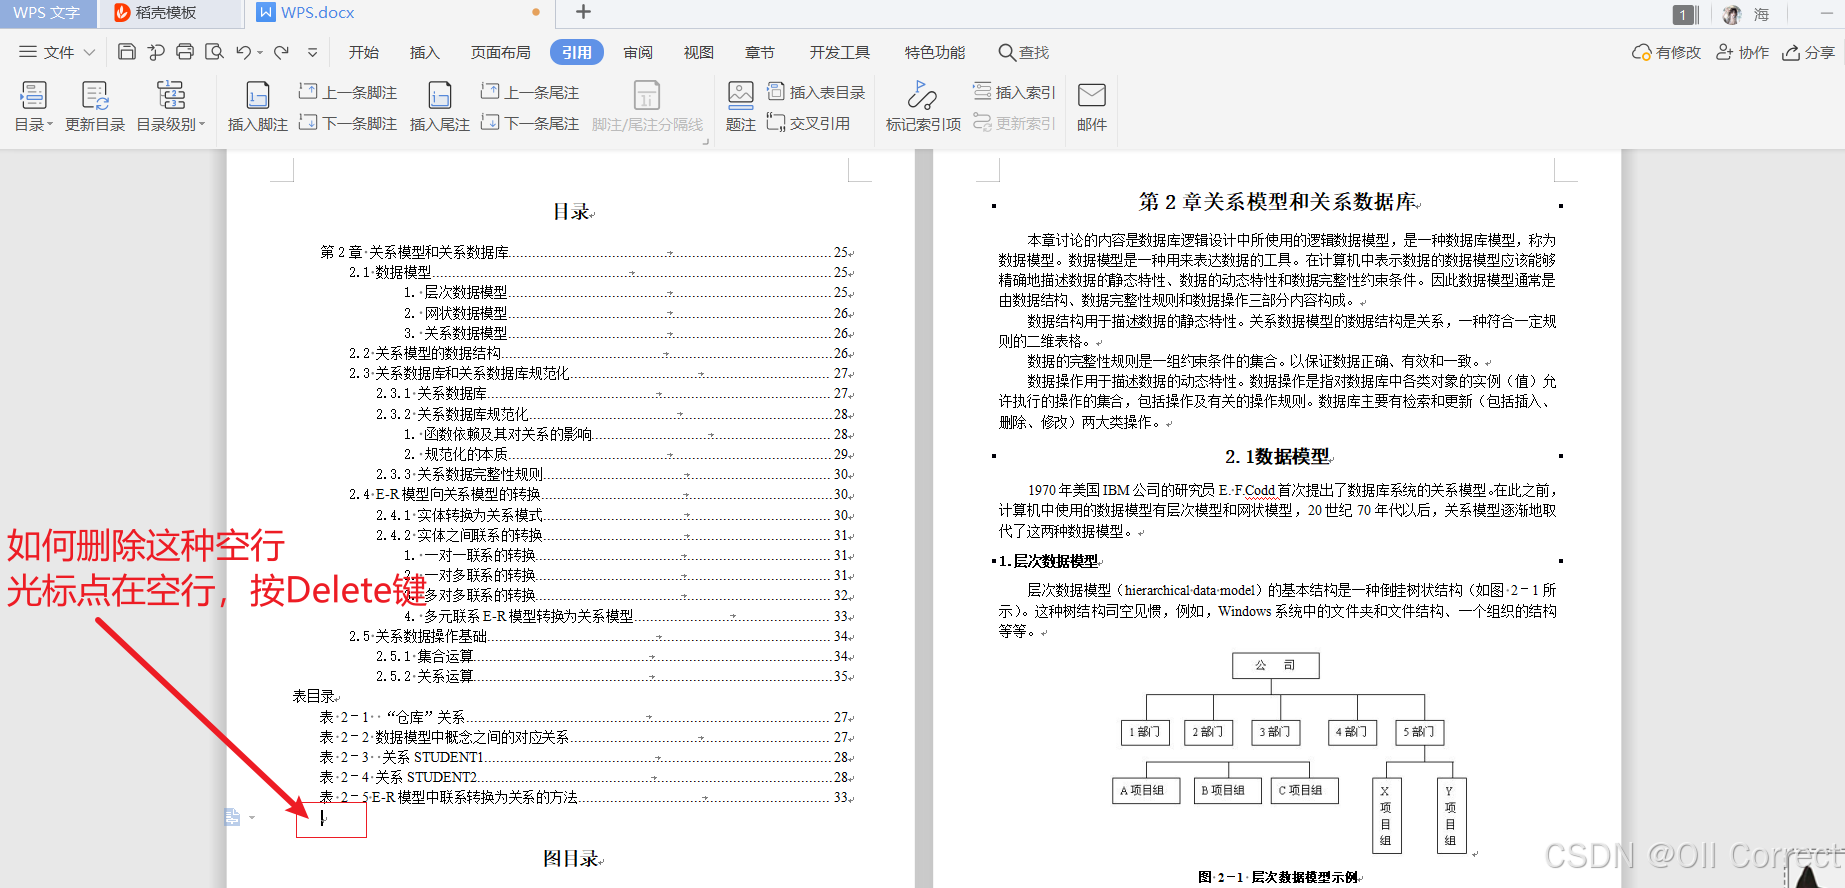The image size is (1845, 888).
Task: Click table entry 表 2-3 关系 STUDENT1
Action: pos(586,757)
